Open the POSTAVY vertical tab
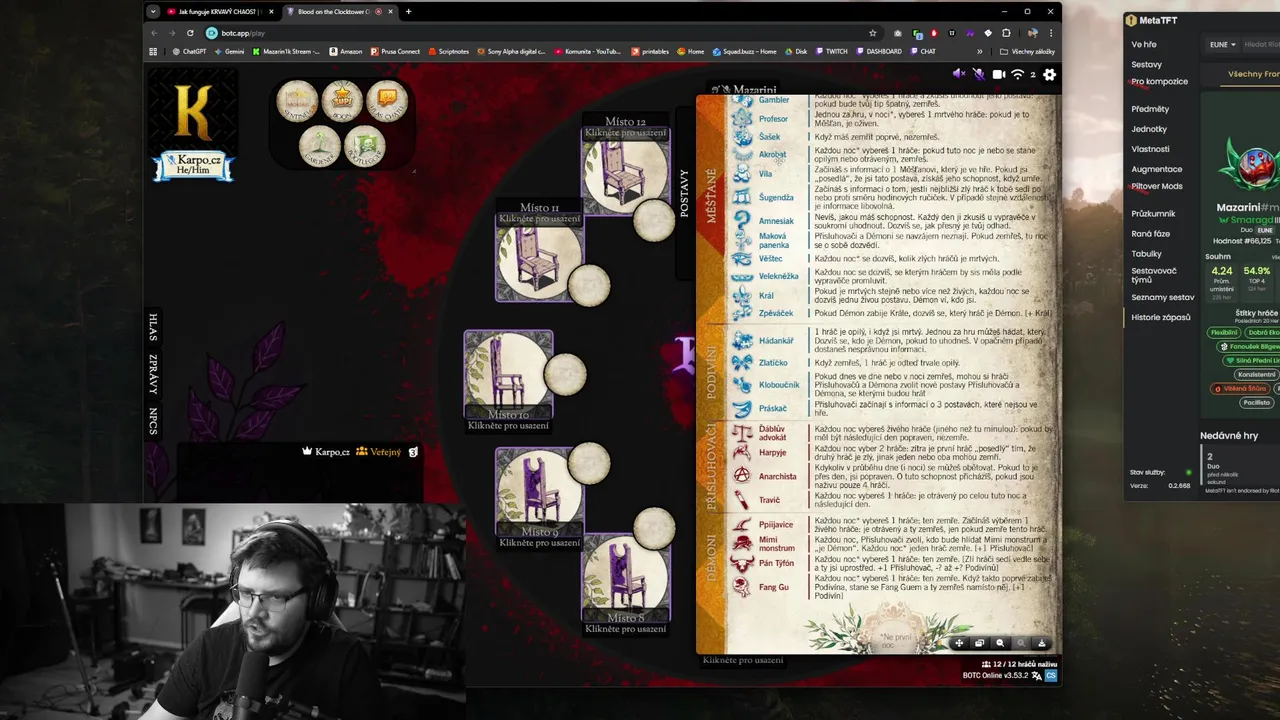 (x=685, y=193)
